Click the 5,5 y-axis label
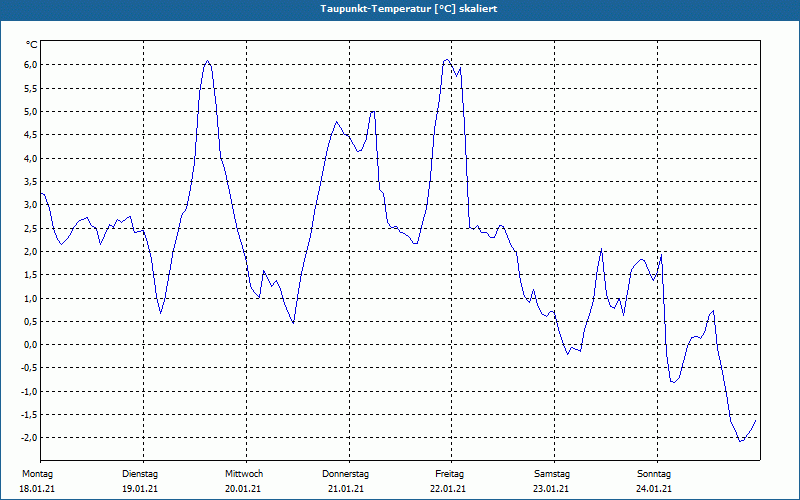The height and width of the screenshot is (500, 800). coord(30,88)
